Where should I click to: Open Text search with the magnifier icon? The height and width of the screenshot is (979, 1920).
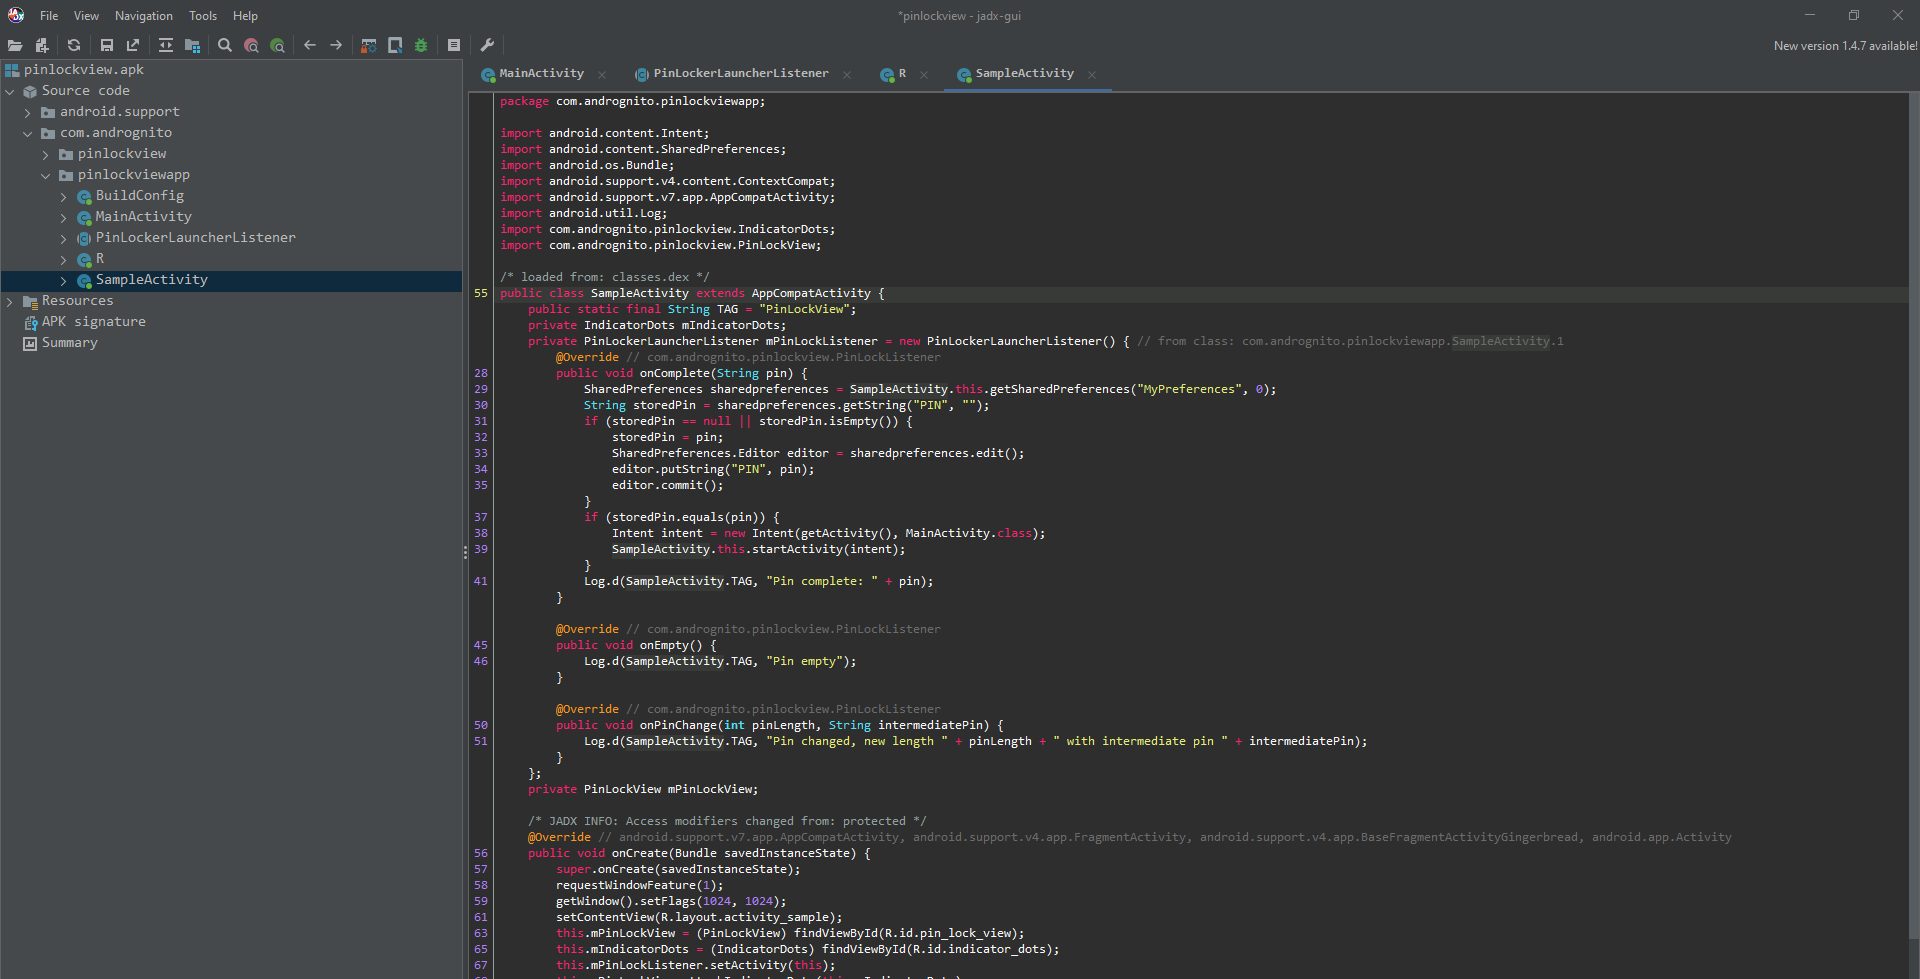coord(225,45)
